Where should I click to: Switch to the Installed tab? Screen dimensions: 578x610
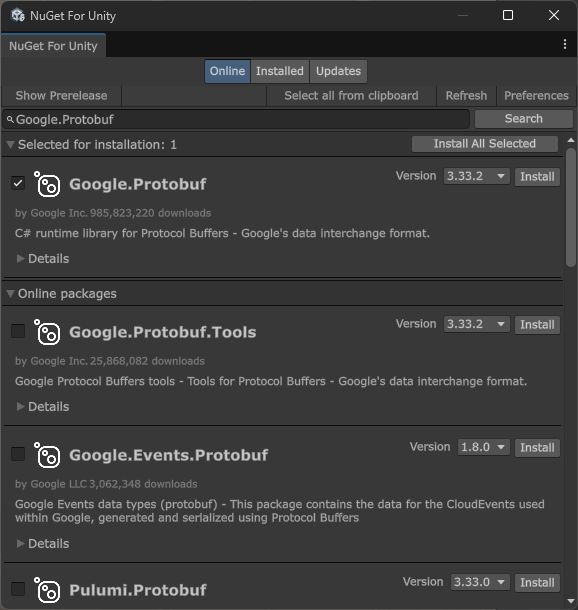click(280, 71)
